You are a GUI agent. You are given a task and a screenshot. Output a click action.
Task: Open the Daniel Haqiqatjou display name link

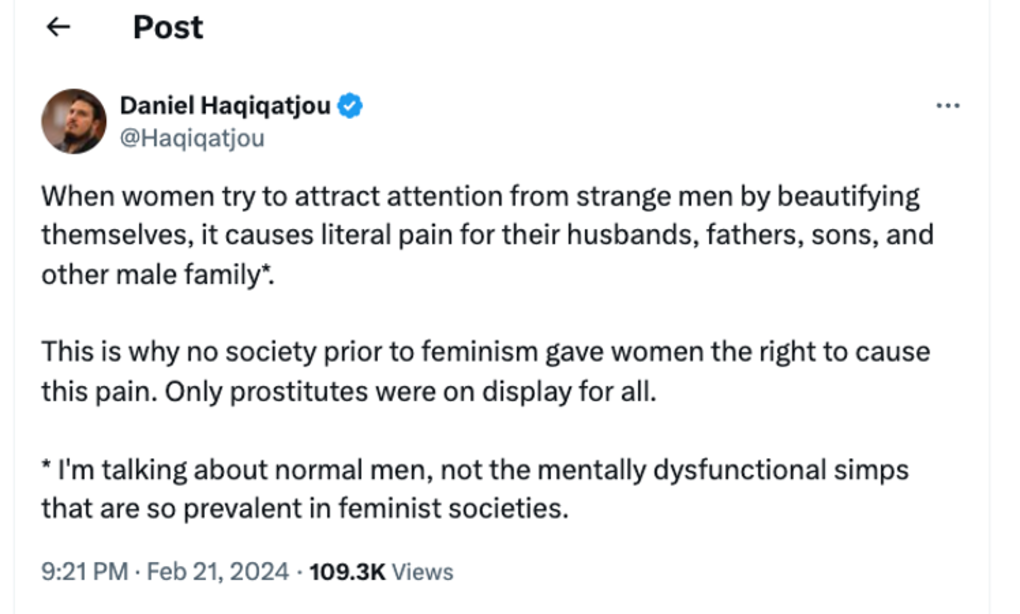click(225, 105)
